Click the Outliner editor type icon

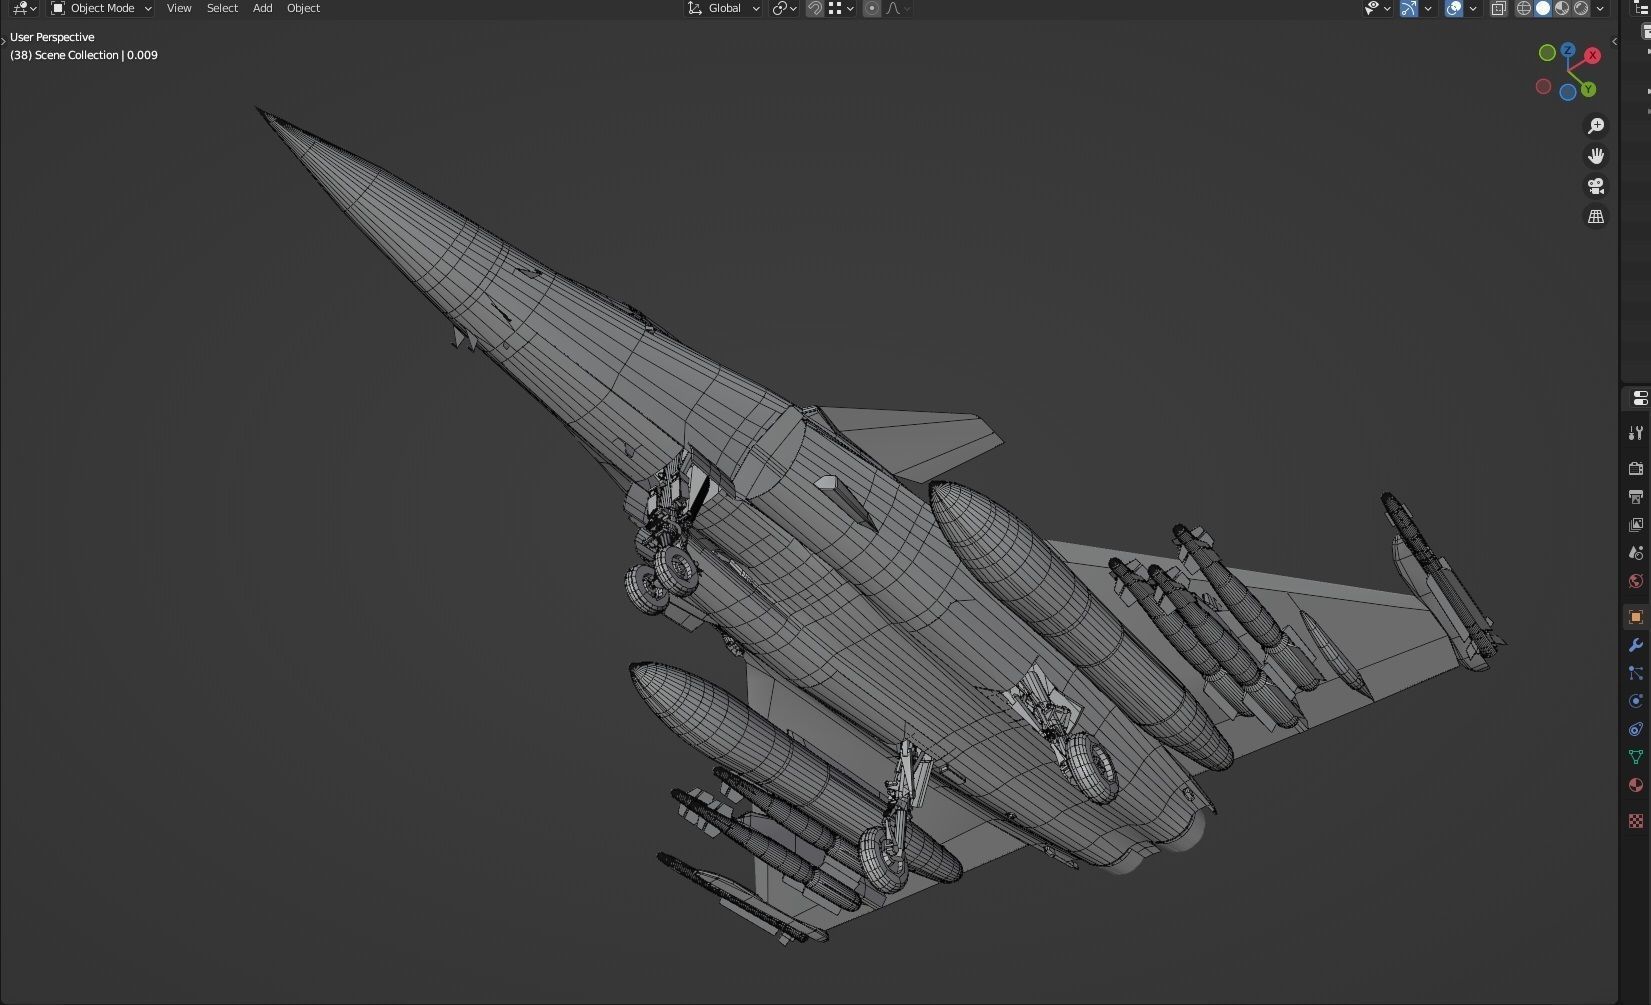pos(1643,8)
